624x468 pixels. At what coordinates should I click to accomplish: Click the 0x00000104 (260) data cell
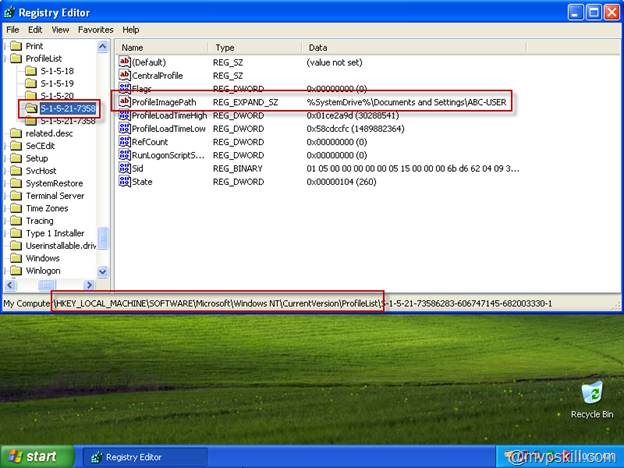341,182
